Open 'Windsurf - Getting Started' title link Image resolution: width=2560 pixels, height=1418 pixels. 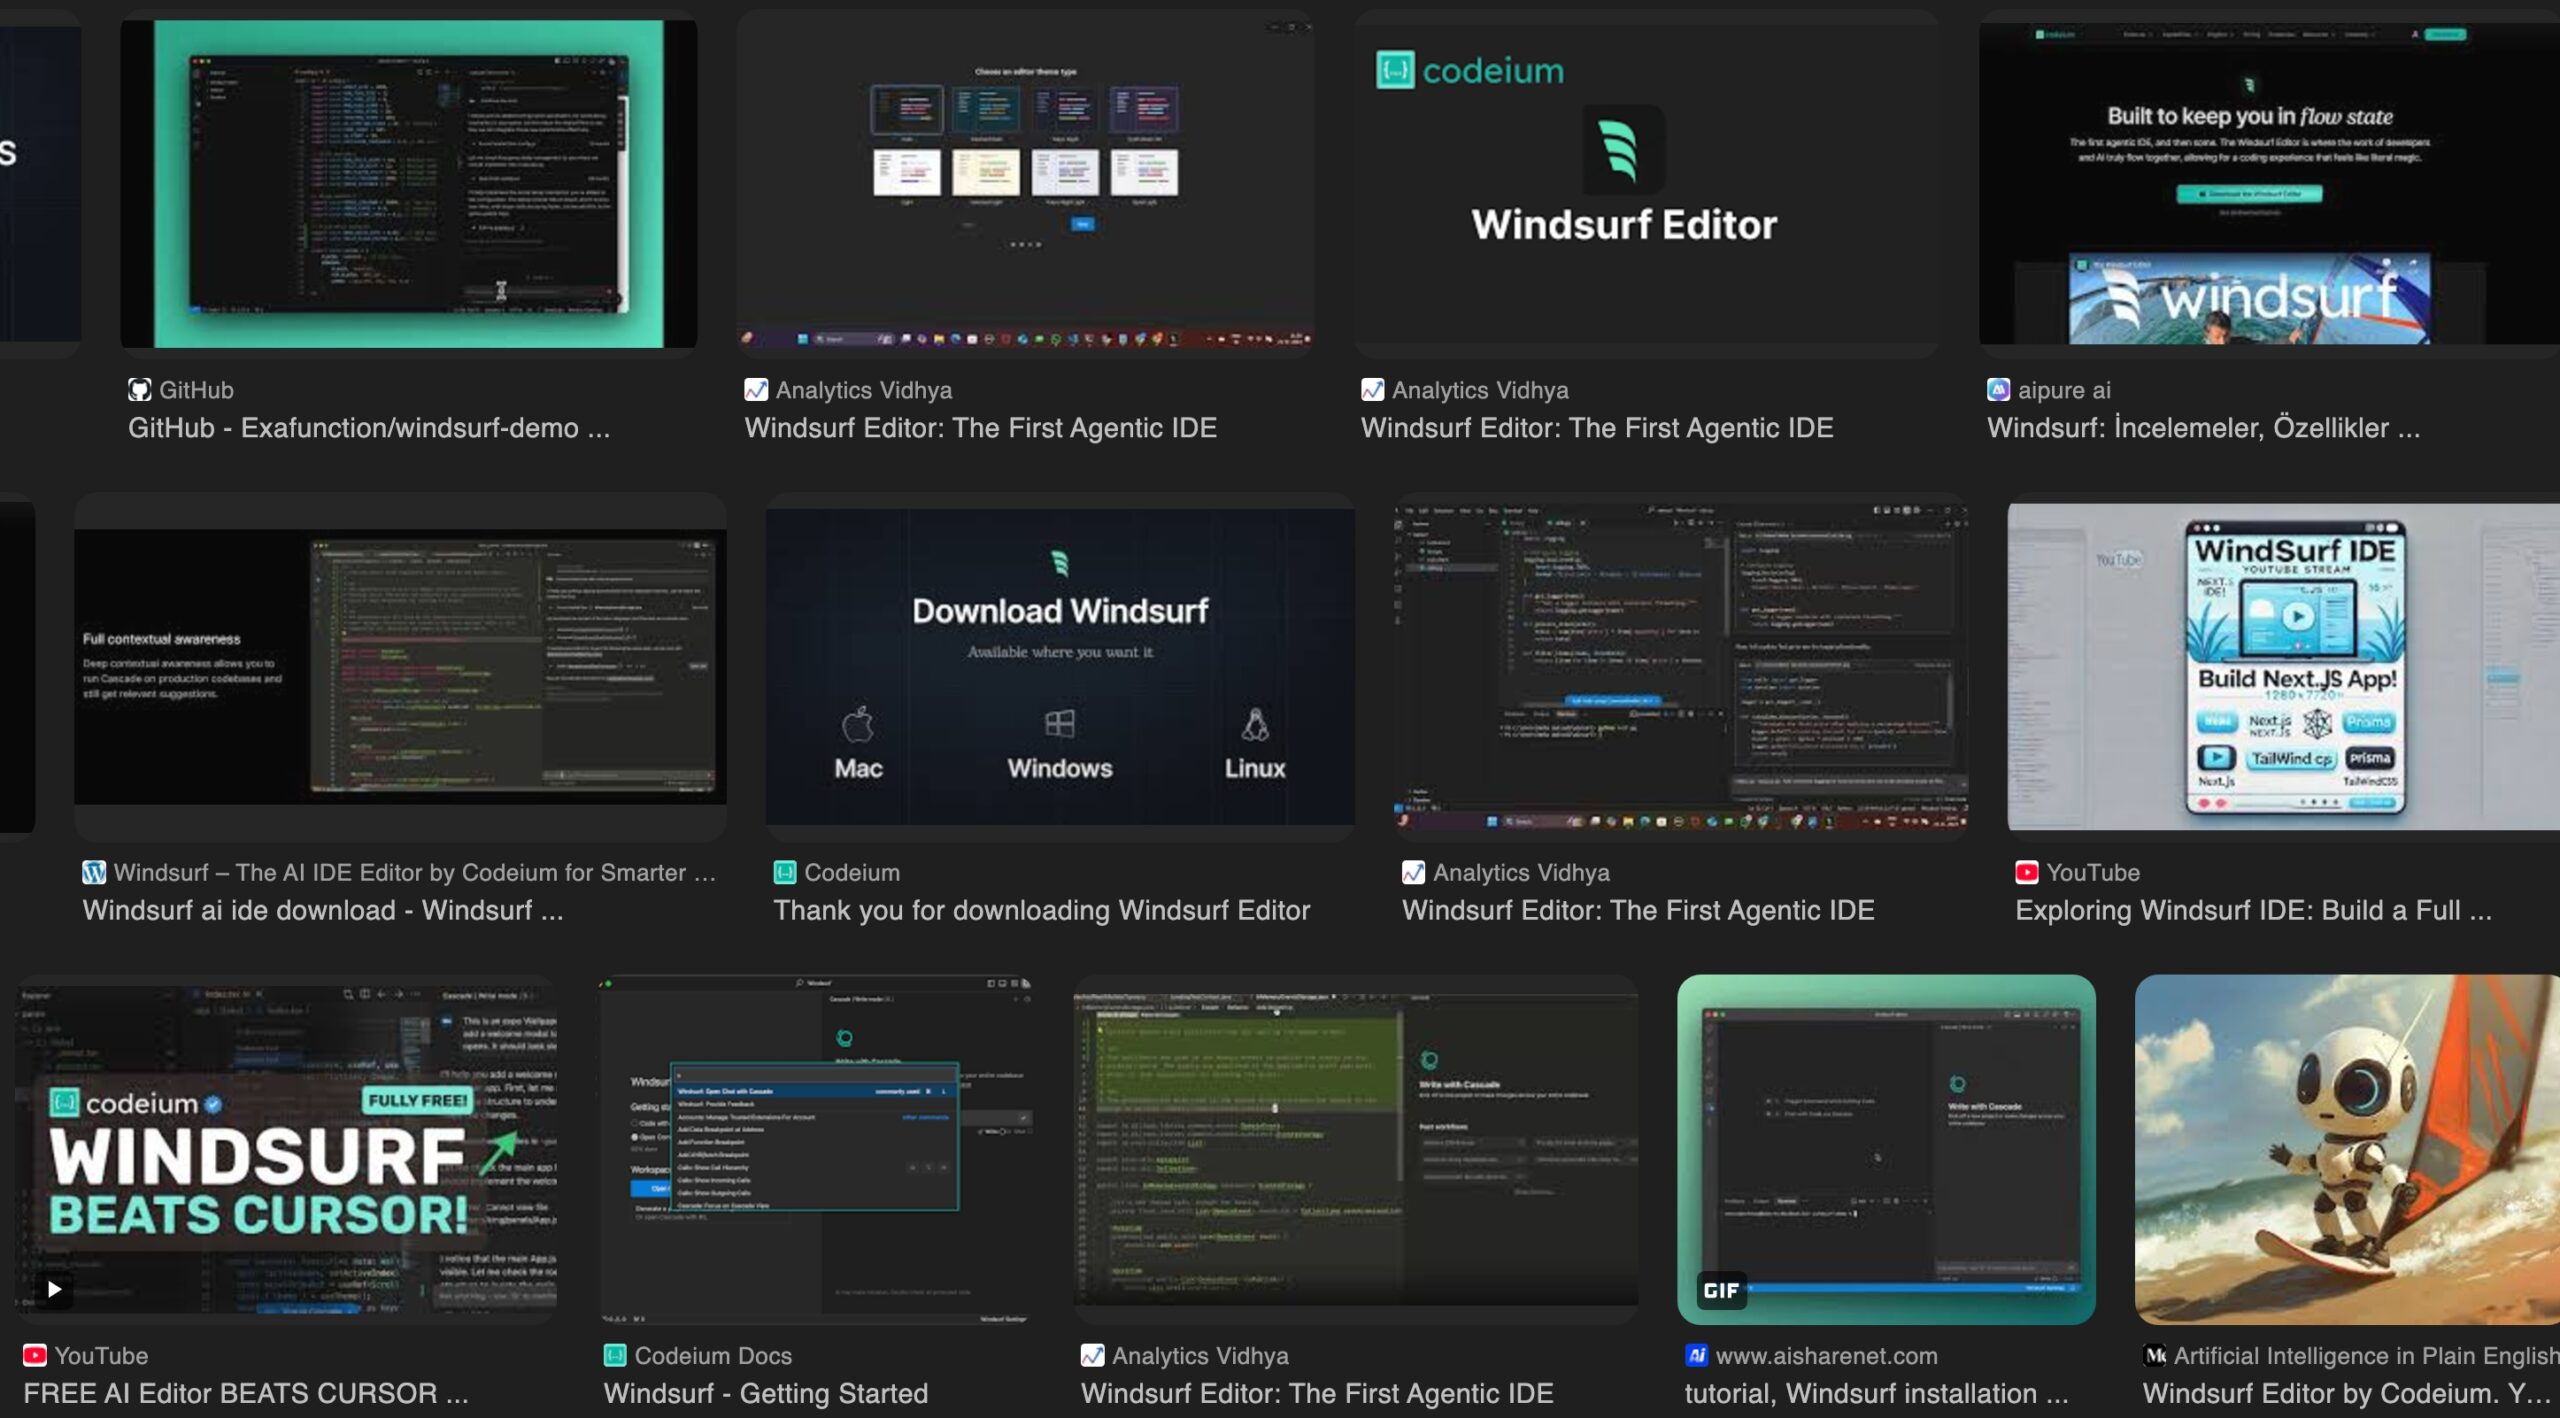tap(765, 1393)
